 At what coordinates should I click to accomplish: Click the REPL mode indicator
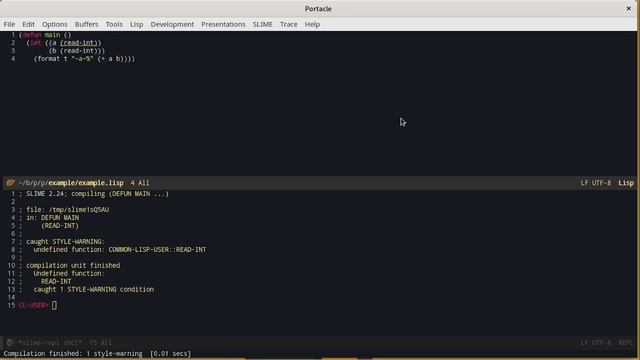[x=625, y=342]
